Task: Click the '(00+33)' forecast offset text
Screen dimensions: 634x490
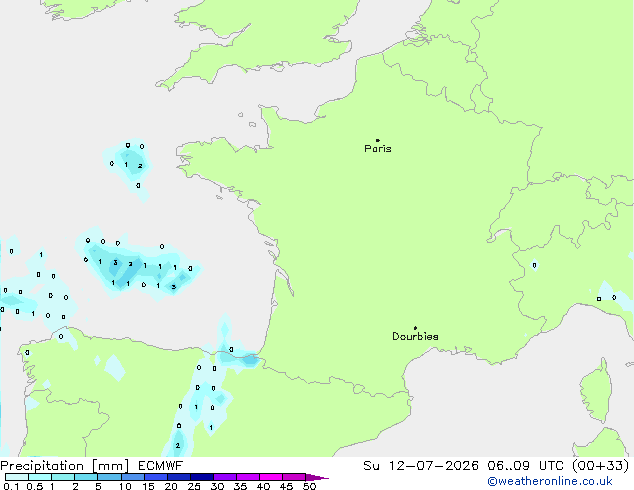Action: point(601,466)
